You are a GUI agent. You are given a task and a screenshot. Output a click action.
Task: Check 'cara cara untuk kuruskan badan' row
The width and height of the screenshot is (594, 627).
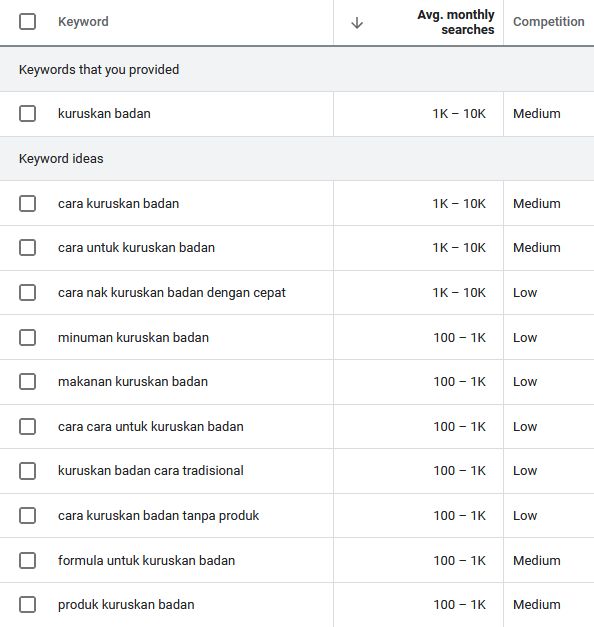[28, 427]
